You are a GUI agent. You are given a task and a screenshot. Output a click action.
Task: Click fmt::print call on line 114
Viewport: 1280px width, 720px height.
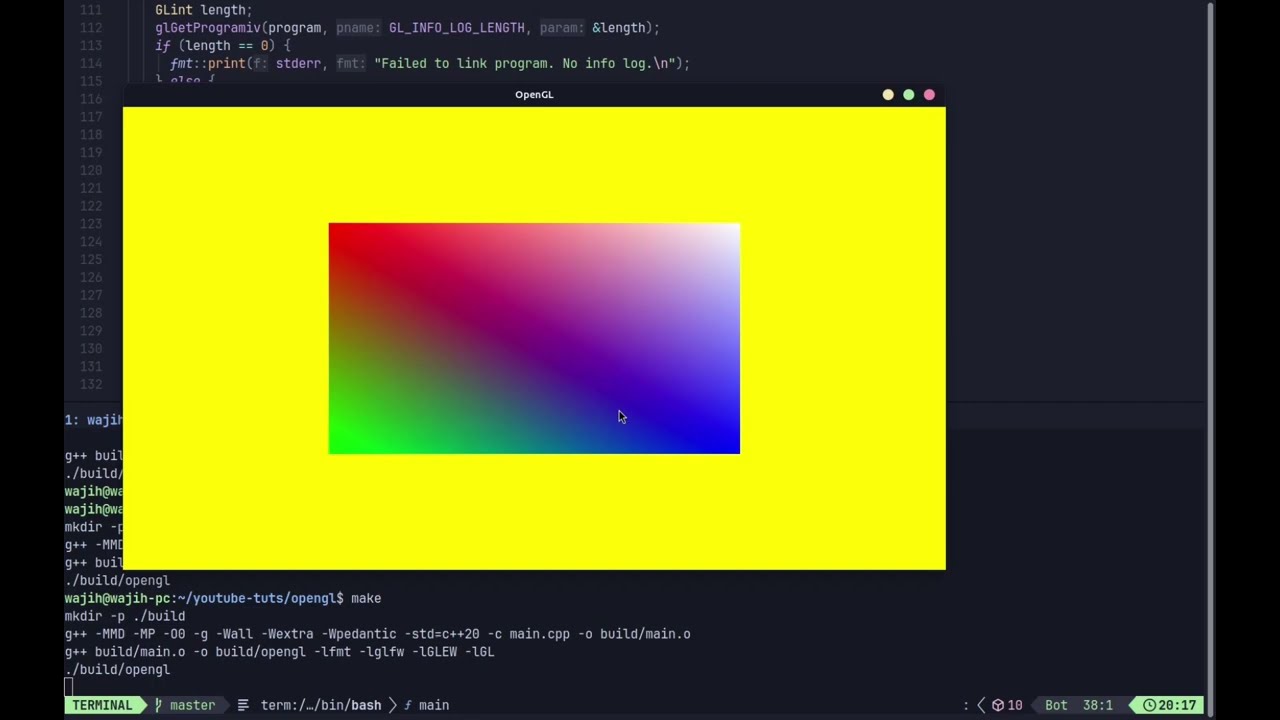pyautogui.click(x=208, y=64)
